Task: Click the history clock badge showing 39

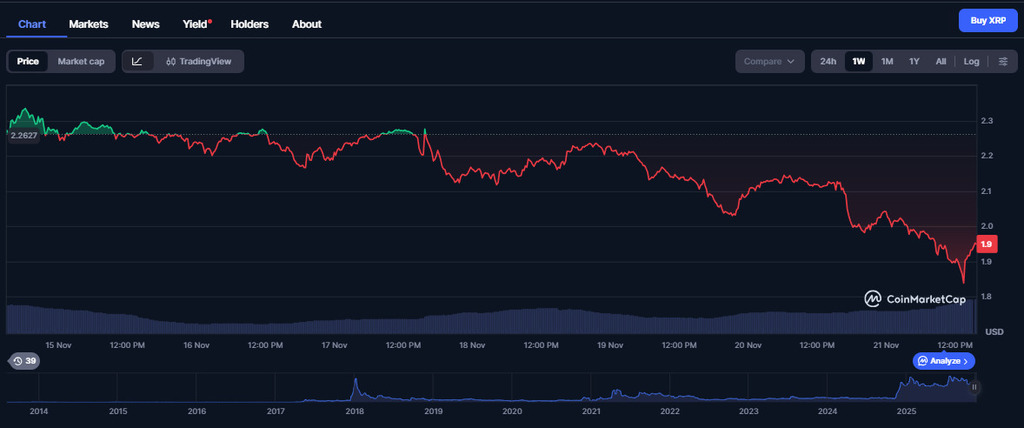Action: click(23, 361)
